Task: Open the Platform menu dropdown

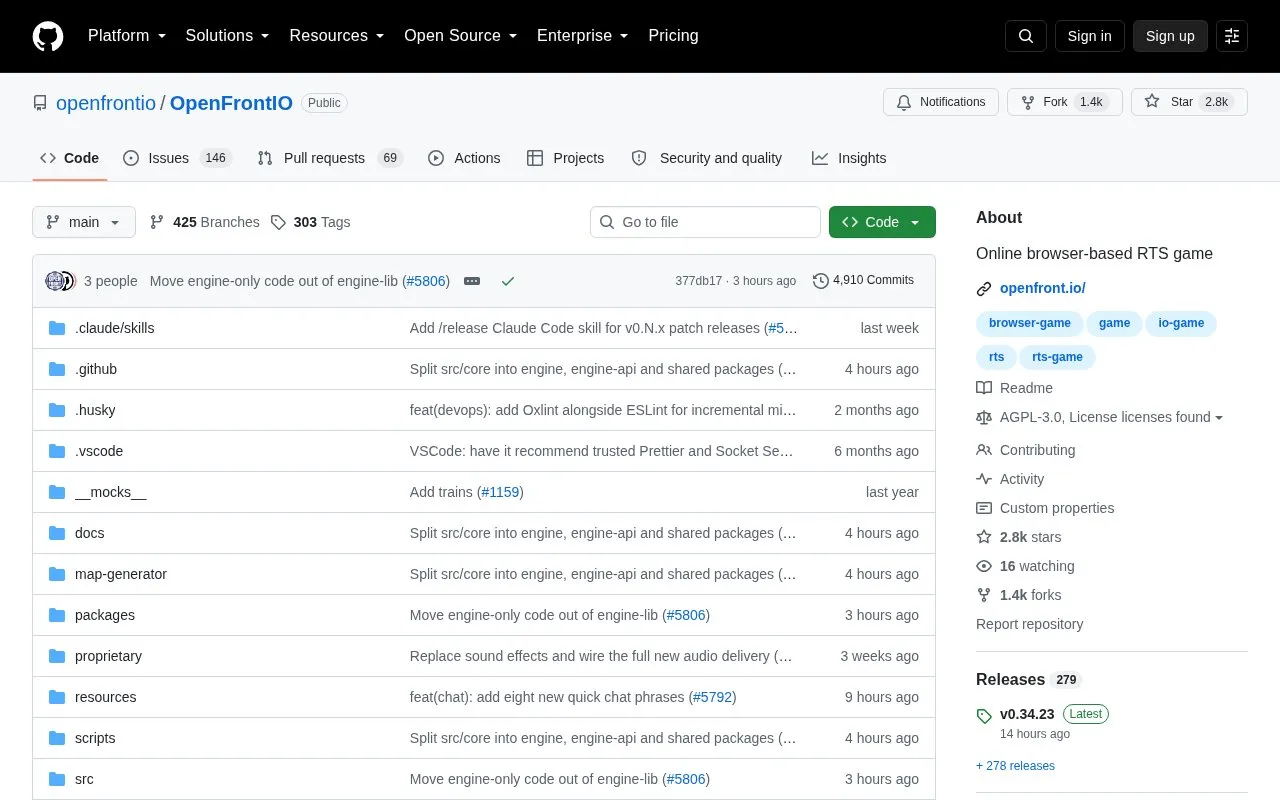Action: [x=126, y=36]
